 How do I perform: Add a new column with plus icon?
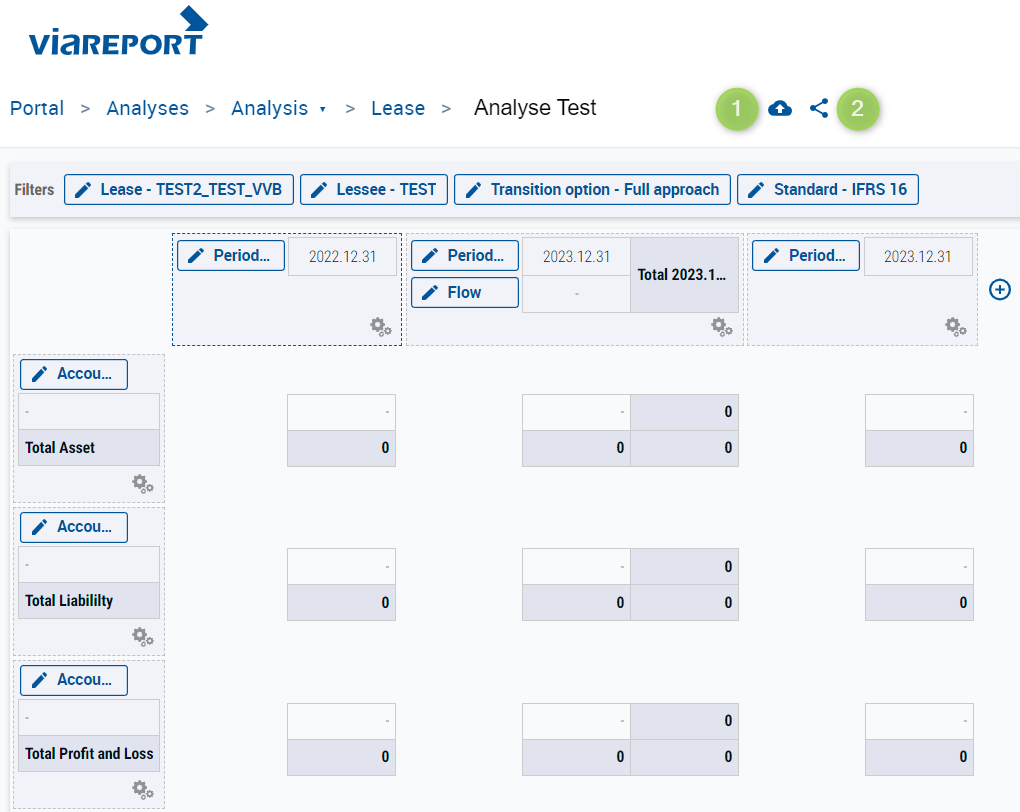click(1000, 290)
